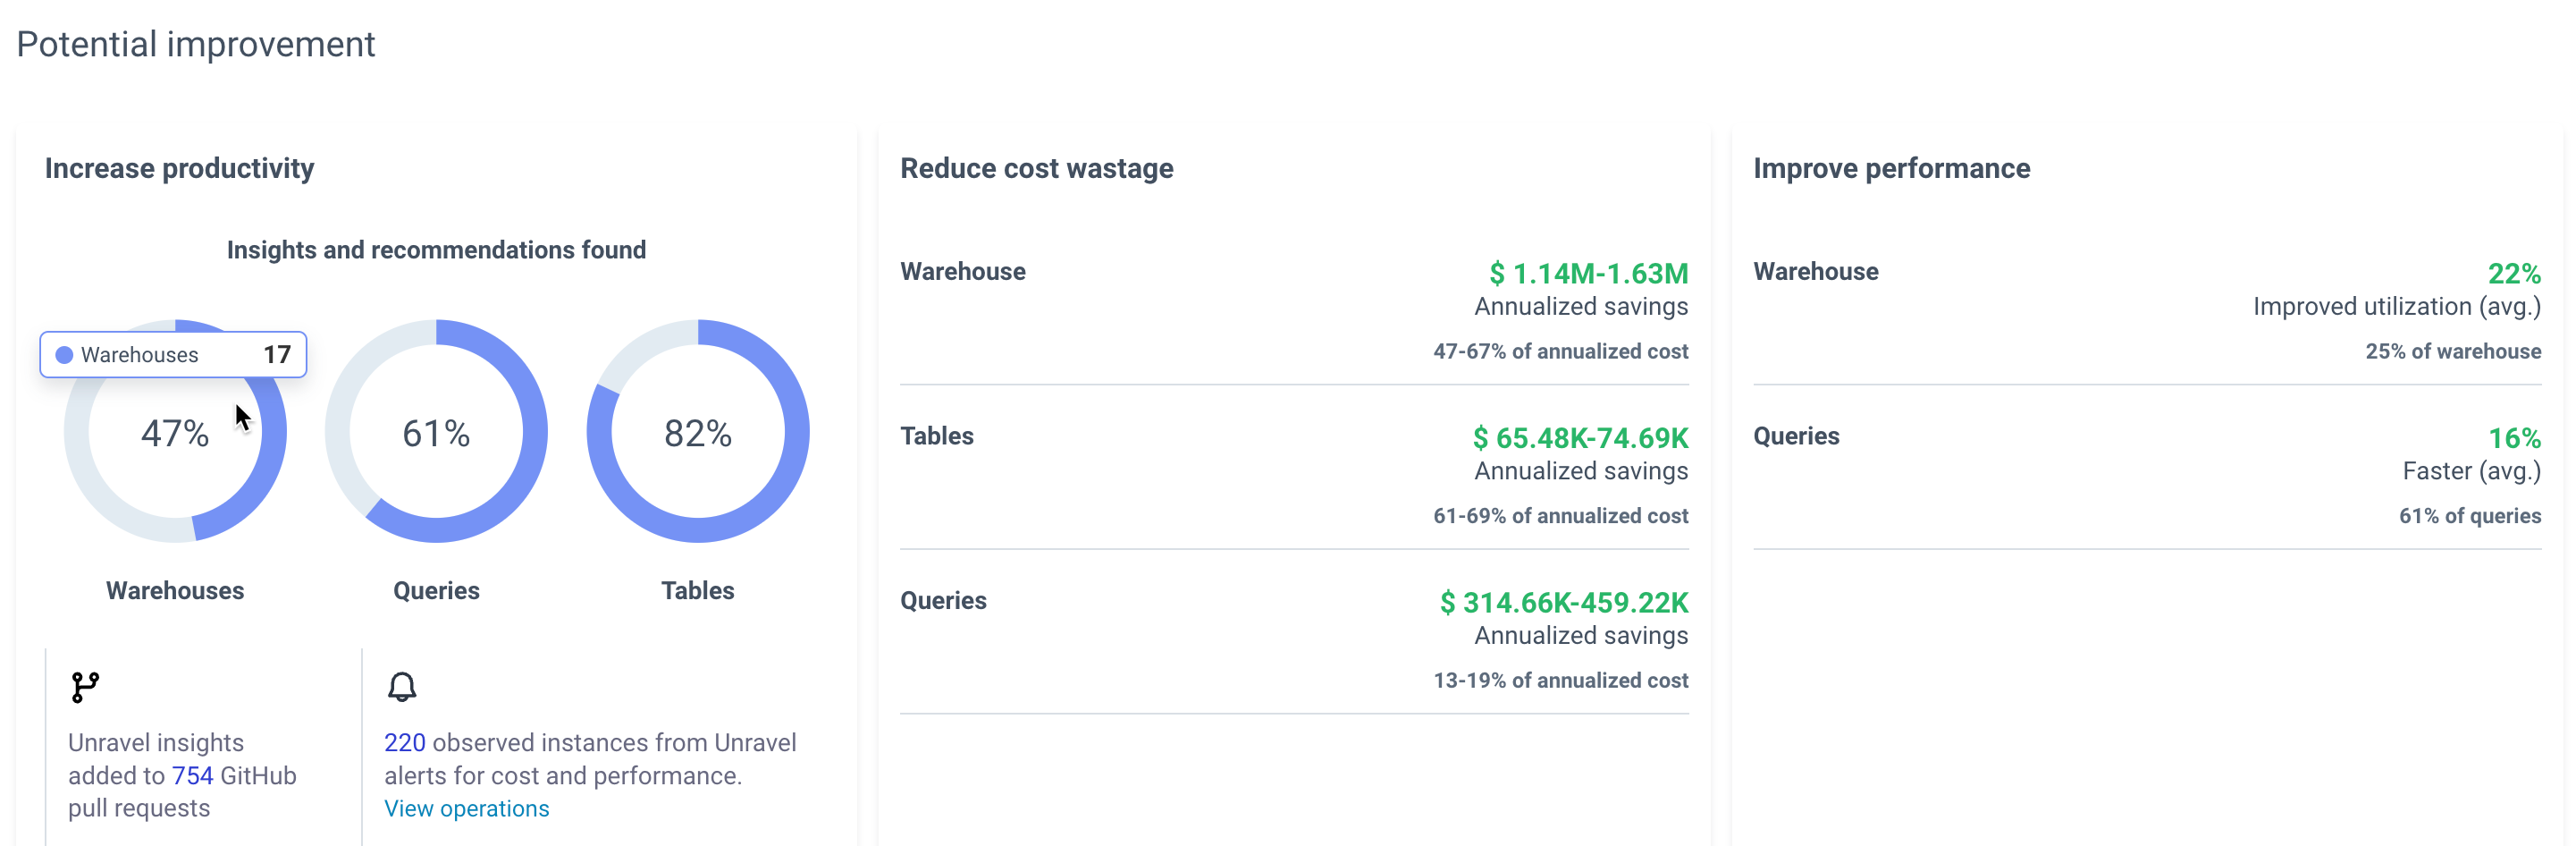Click Queries savings $ 314.66K-459.22K value
Screen dimensions: 2576x846
point(1563,602)
